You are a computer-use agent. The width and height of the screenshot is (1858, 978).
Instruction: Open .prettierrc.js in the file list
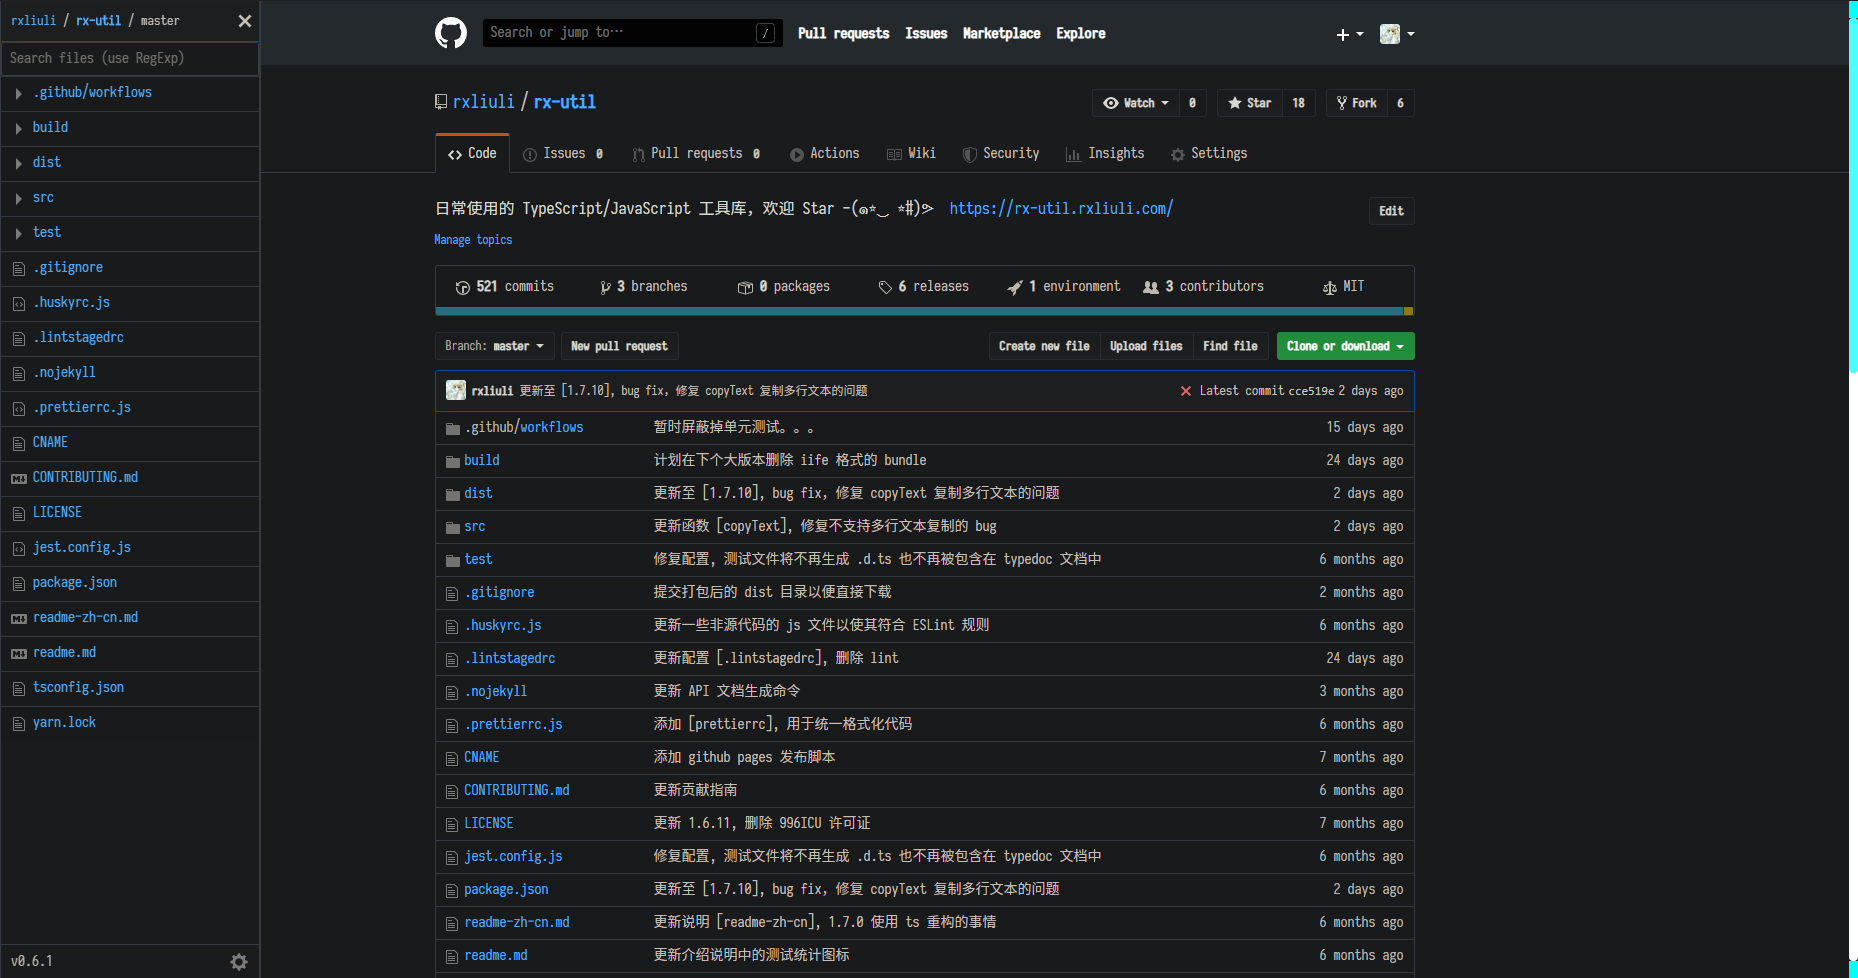pos(513,725)
